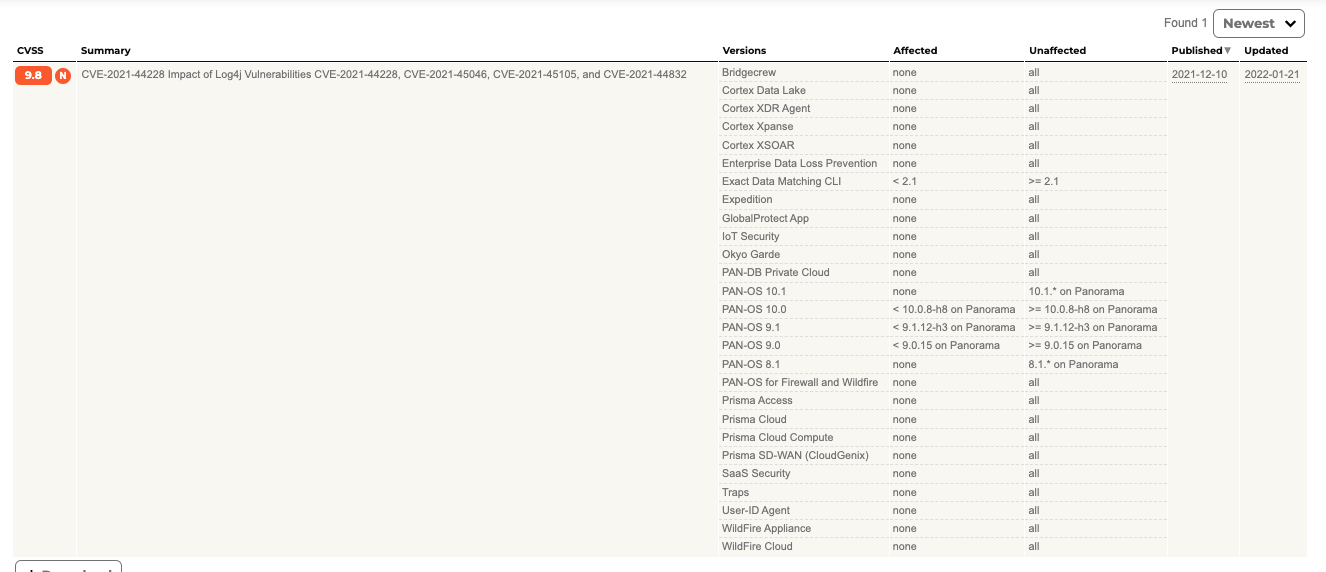Click the 9.8 CVSS score badge

[x=33, y=75]
